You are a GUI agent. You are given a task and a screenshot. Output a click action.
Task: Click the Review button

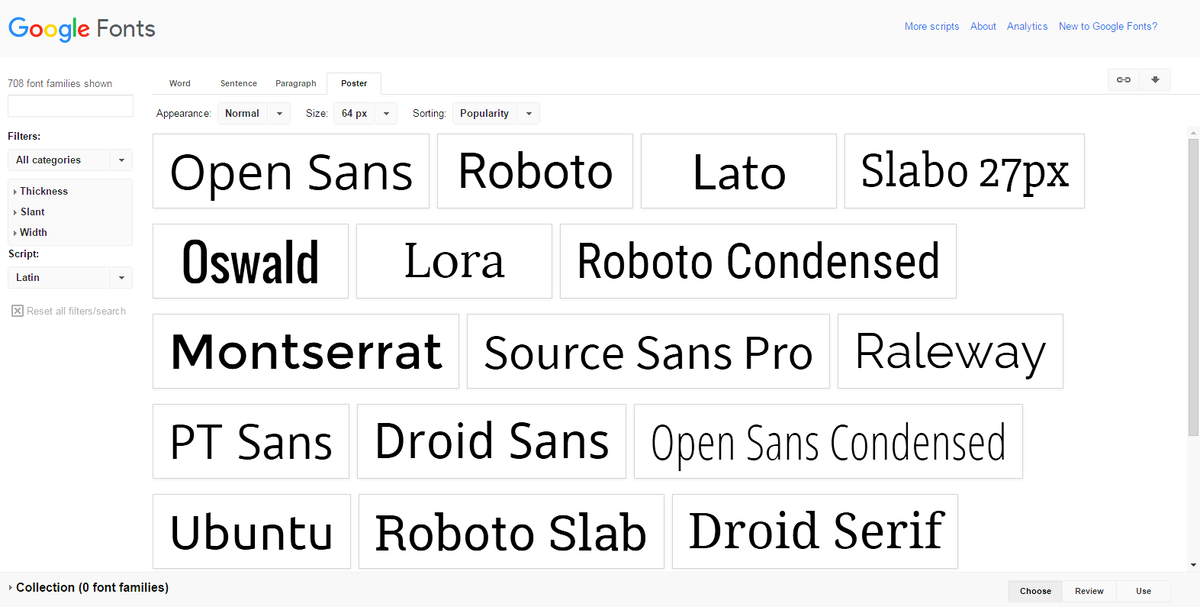(1089, 591)
